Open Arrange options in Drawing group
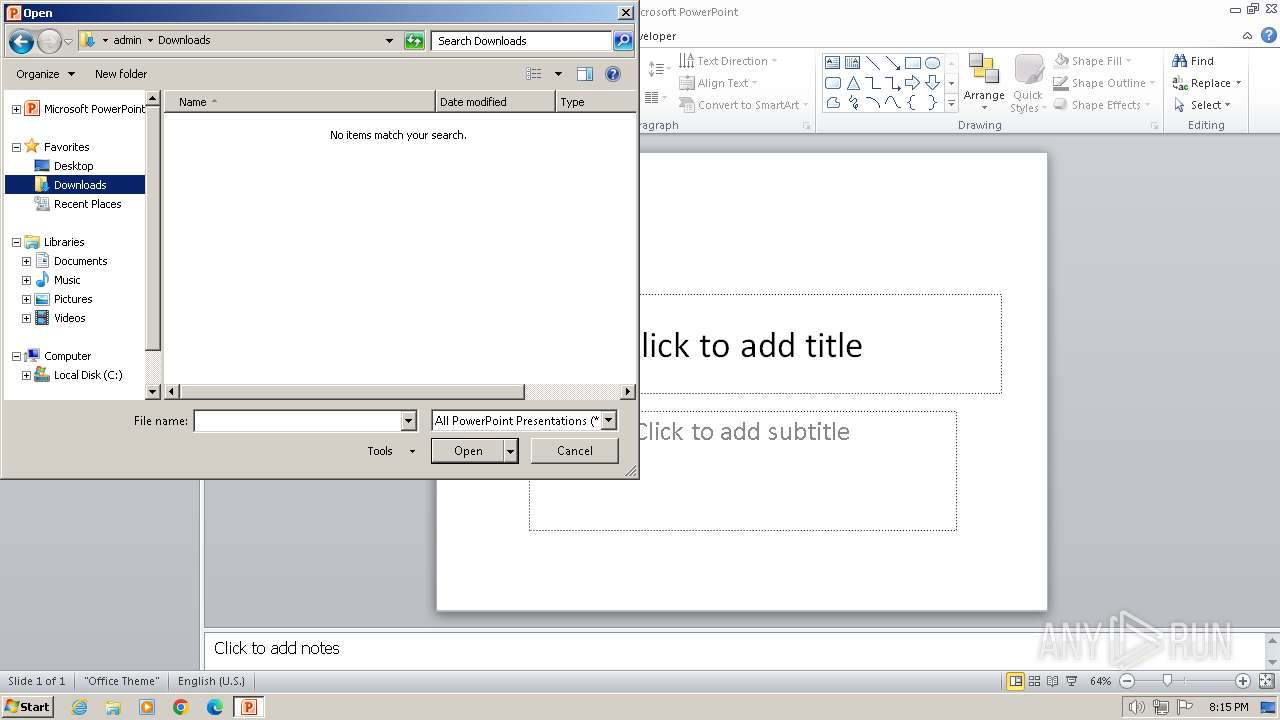This screenshot has width=1280, height=720. point(984,83)
